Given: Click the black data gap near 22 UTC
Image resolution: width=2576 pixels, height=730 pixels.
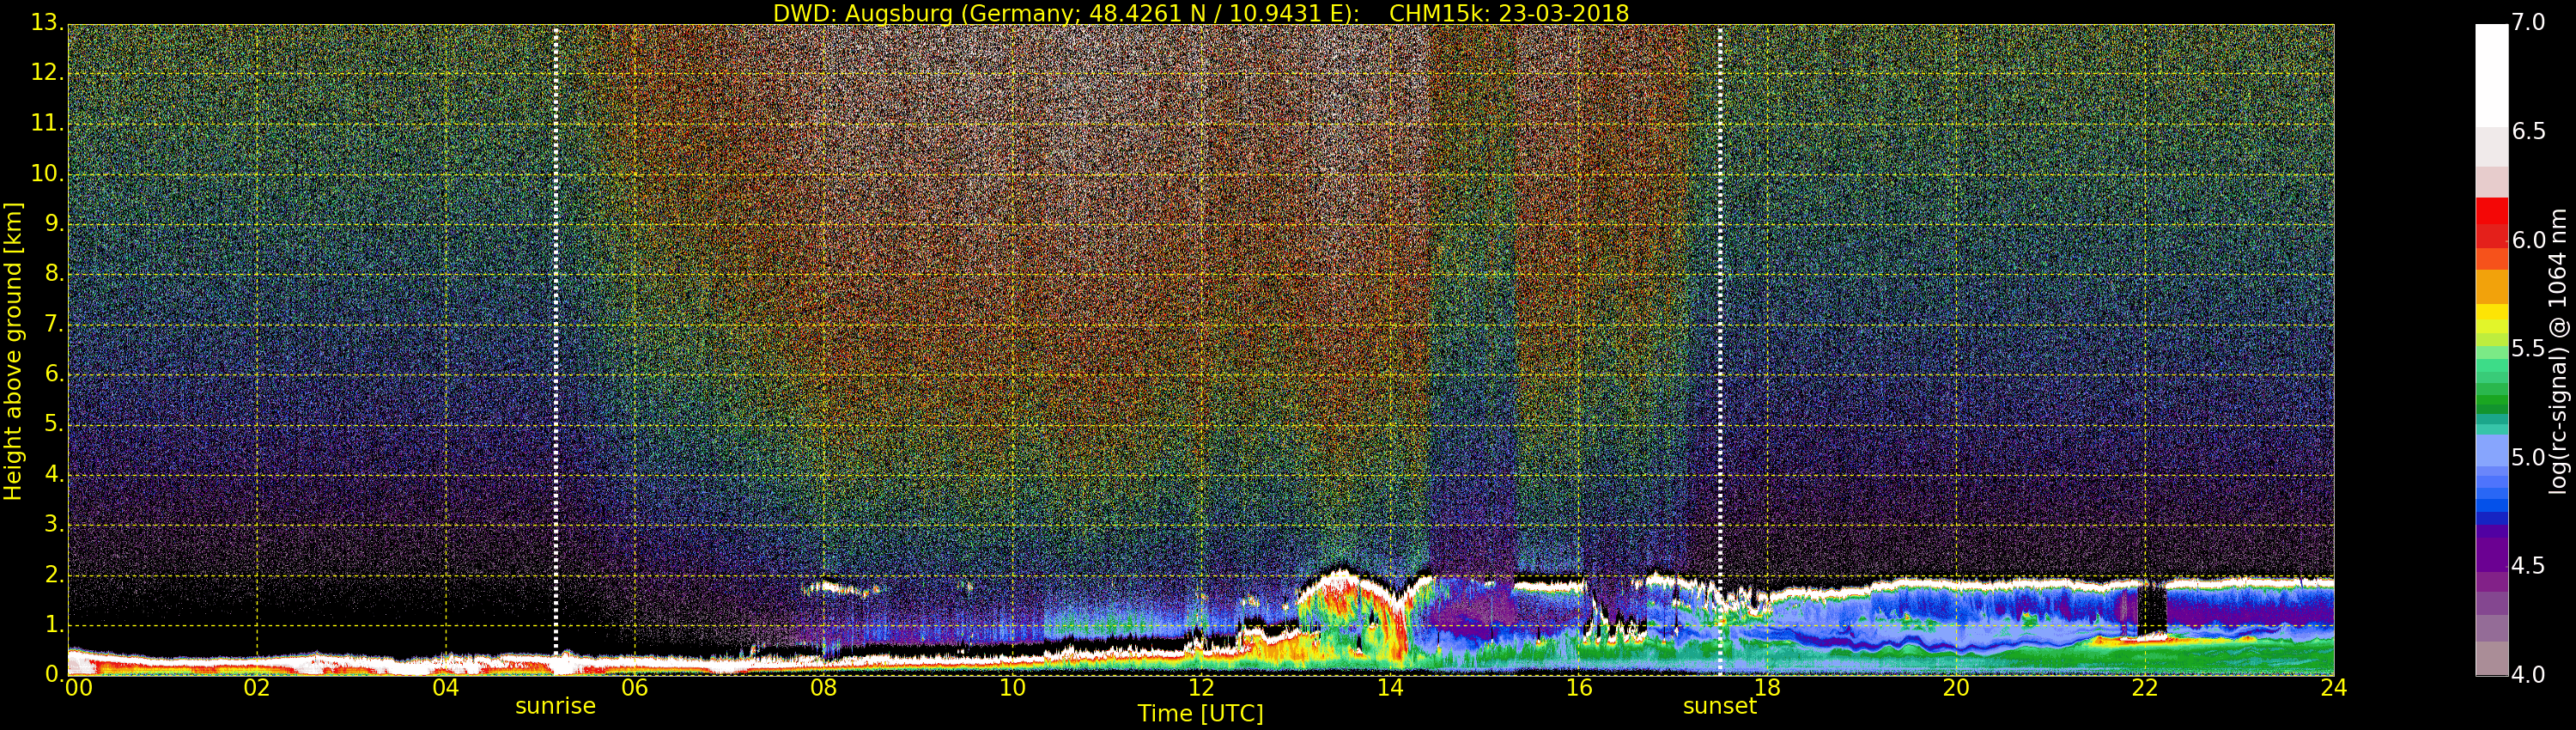Looking at the screenshot, I should click(2152, 610).
